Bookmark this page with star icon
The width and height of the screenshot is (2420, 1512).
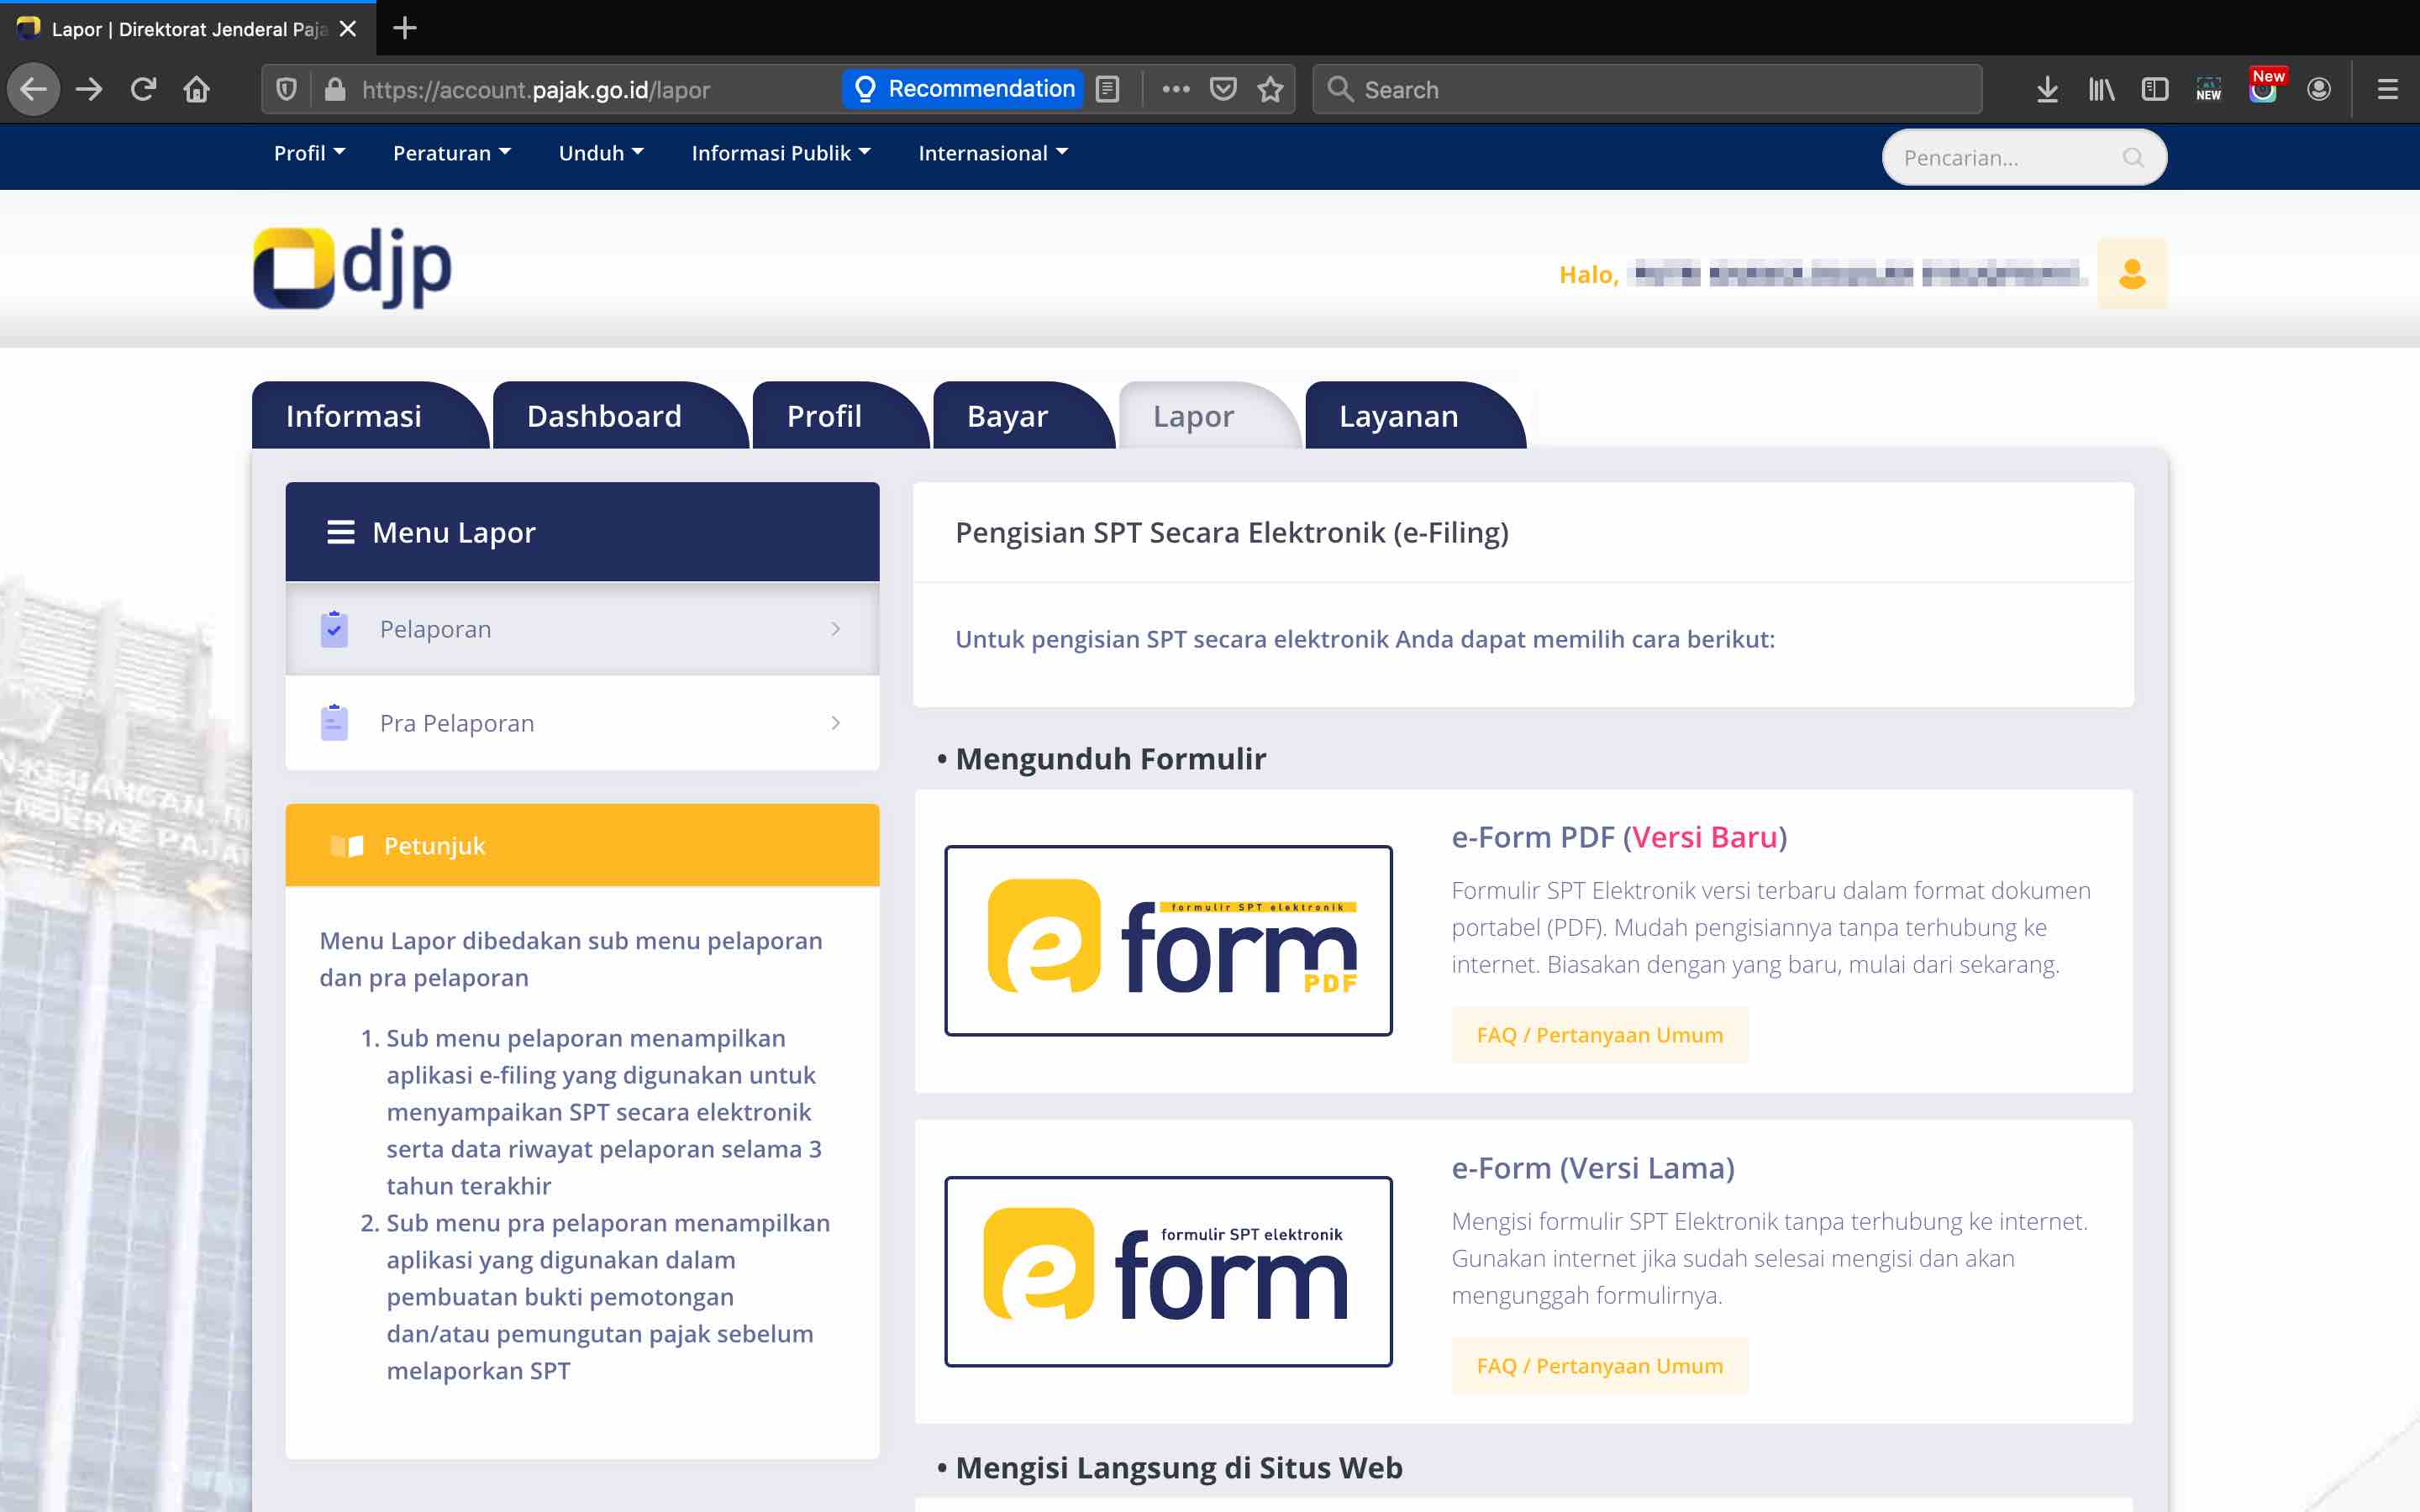point(1270,89)
